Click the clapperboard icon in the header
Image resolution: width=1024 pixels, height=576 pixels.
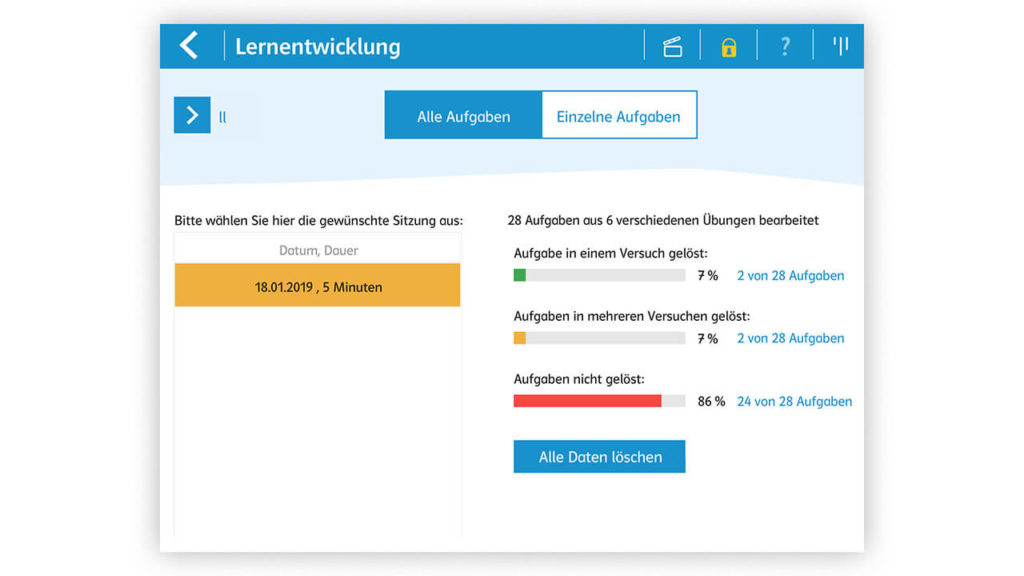(672, 47)
